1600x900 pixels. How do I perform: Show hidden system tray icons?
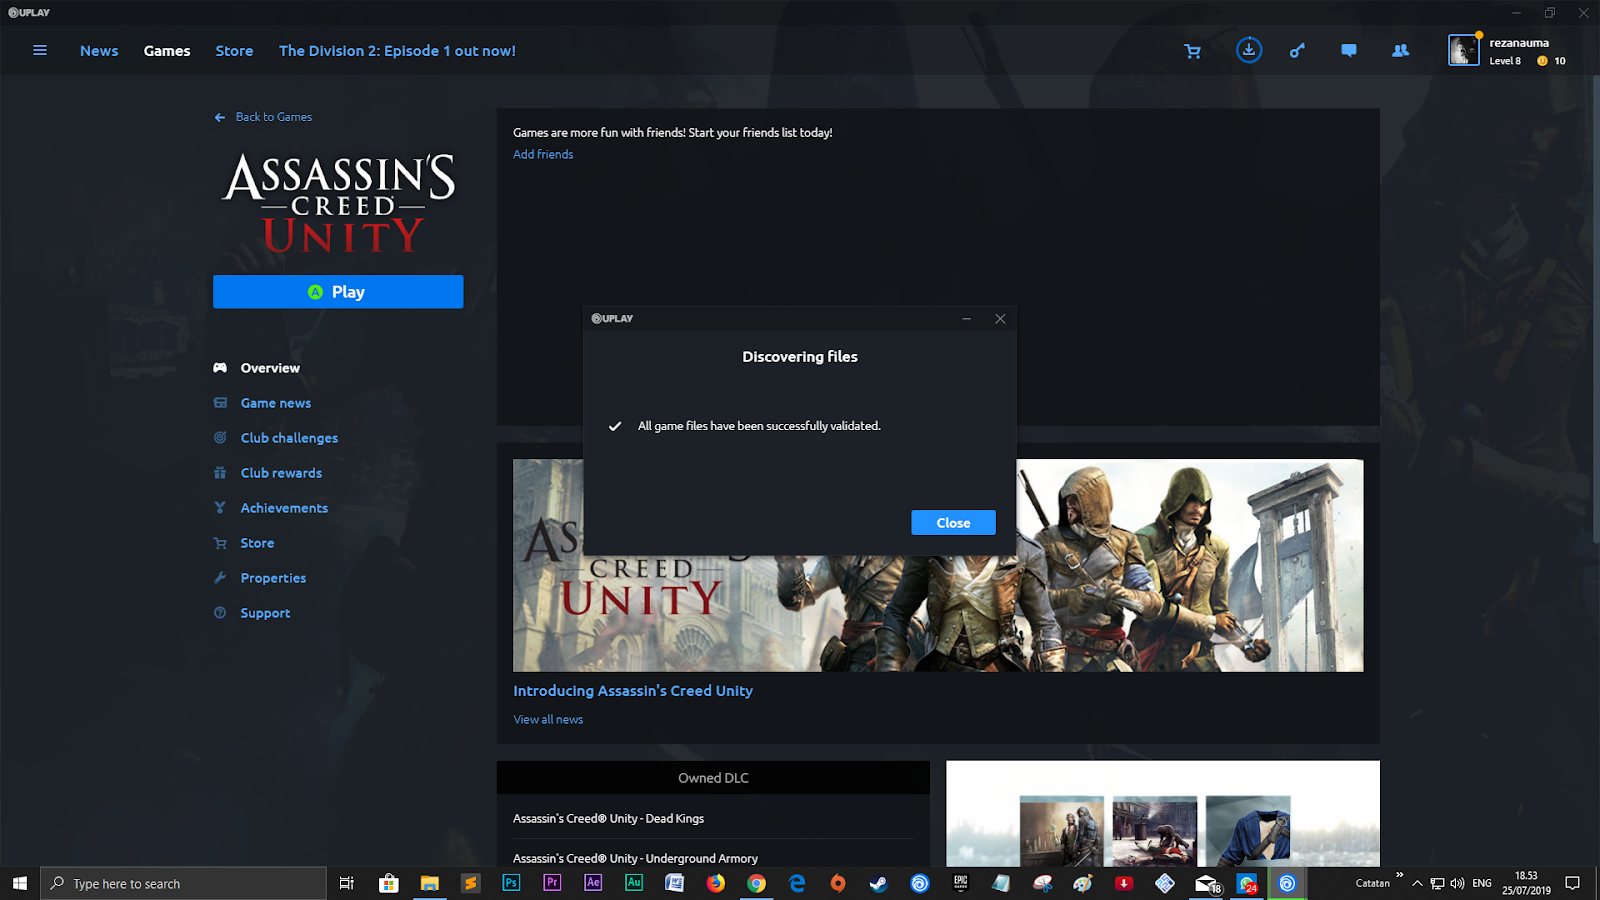[1417, 883]
